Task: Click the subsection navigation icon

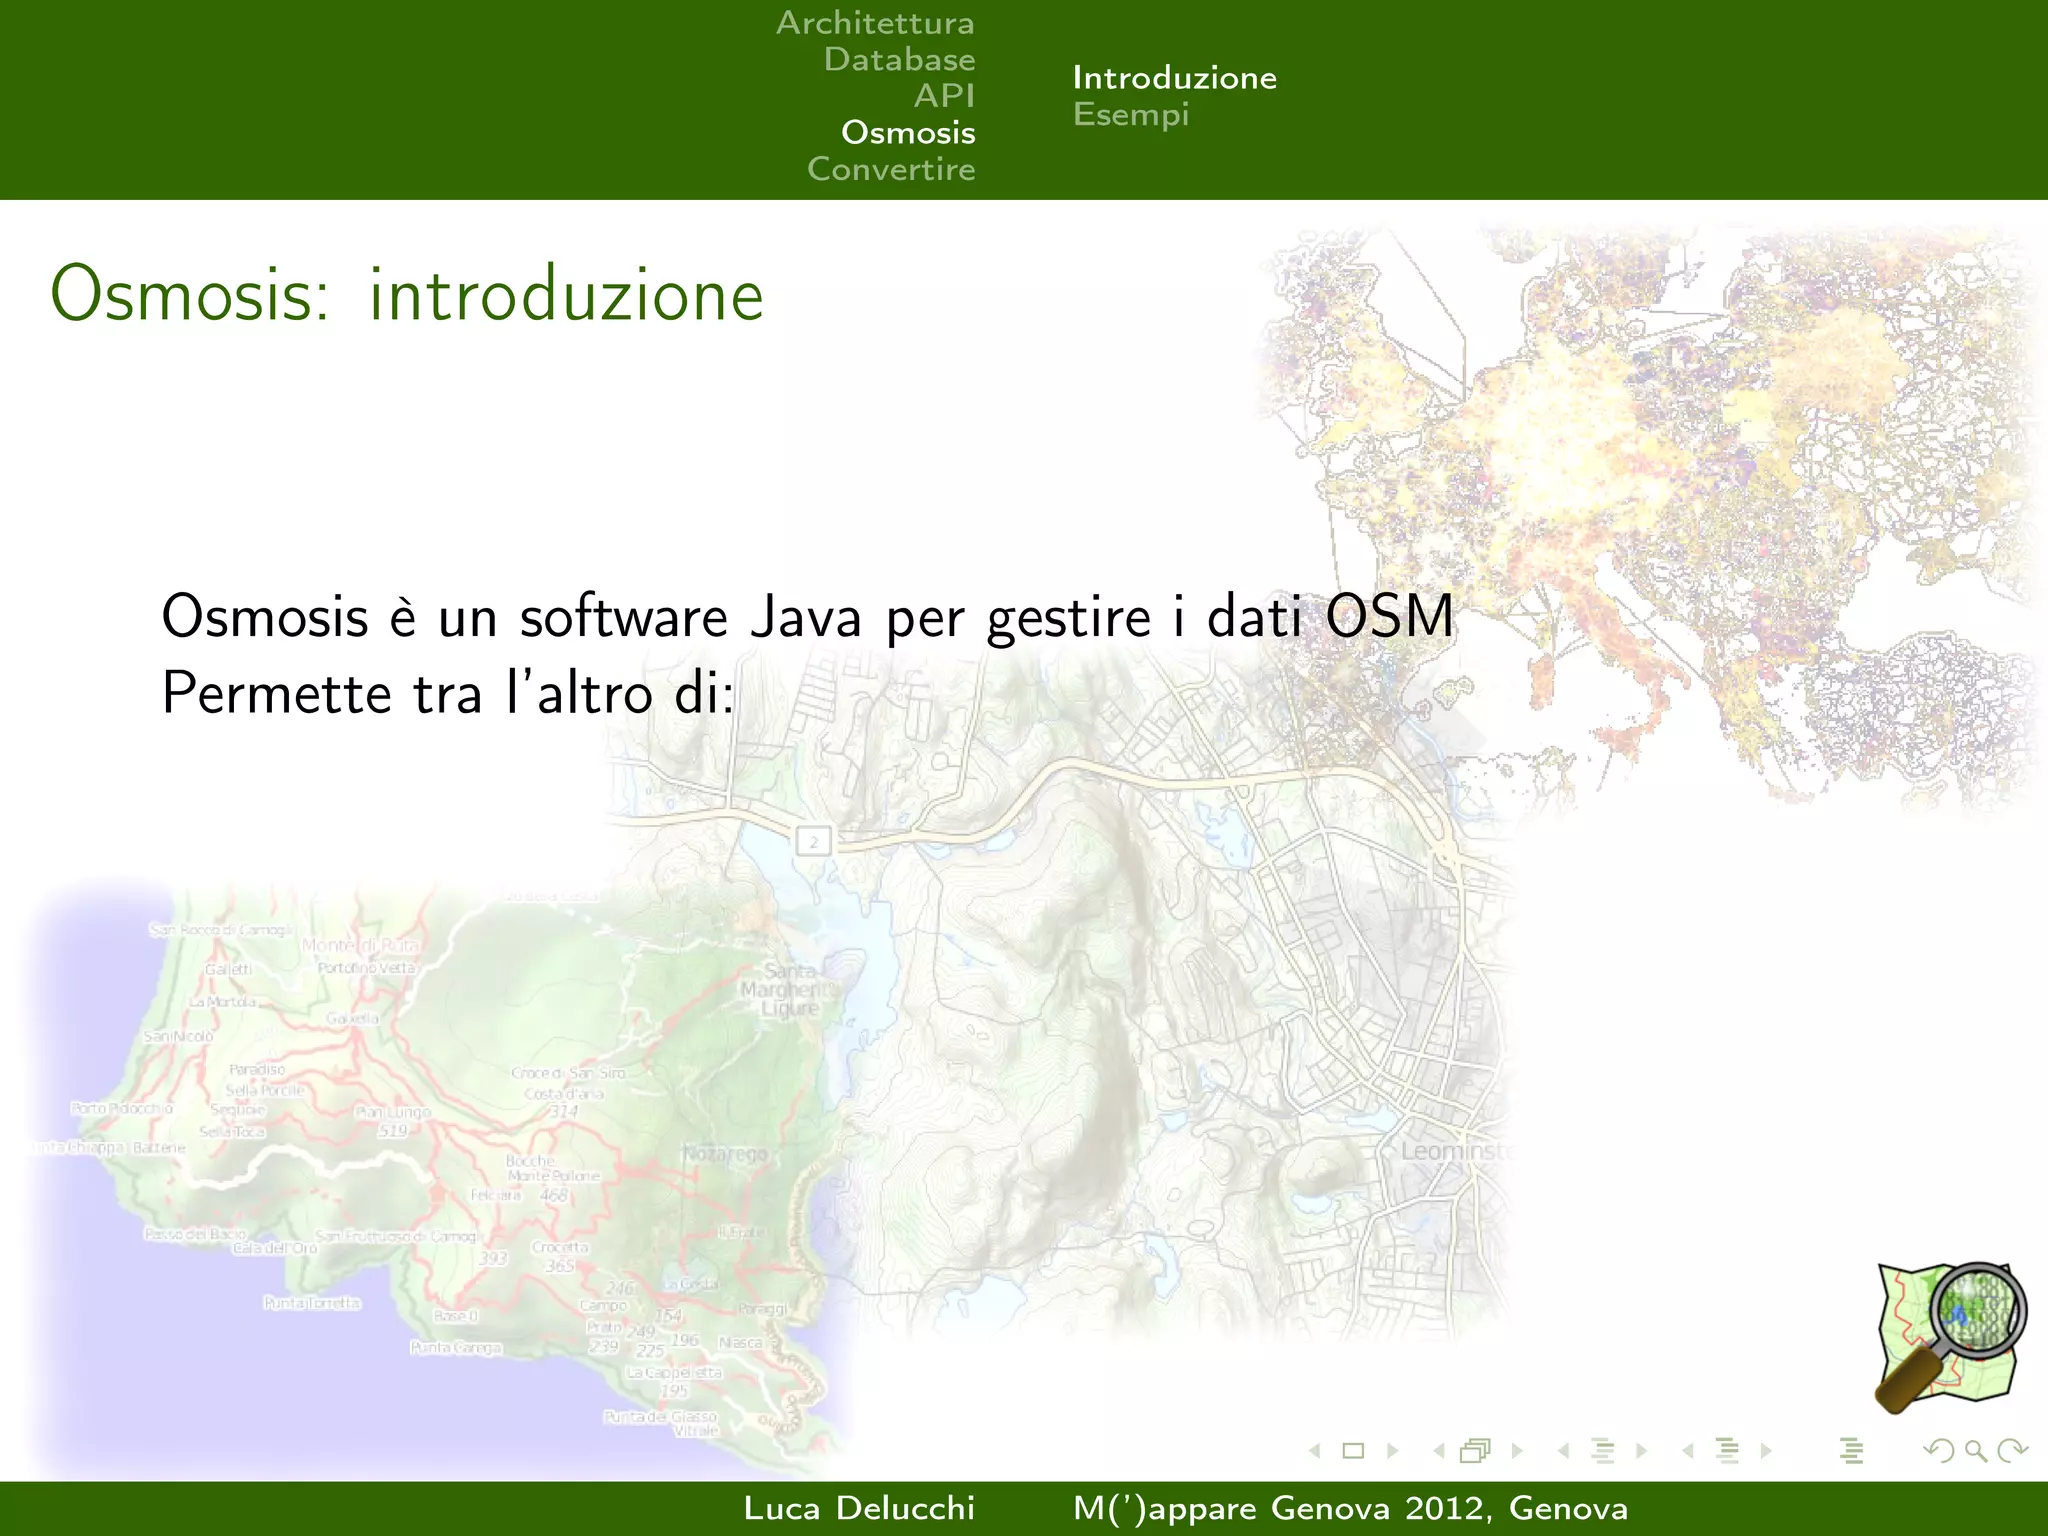Action: (x=1603, y=1451)
